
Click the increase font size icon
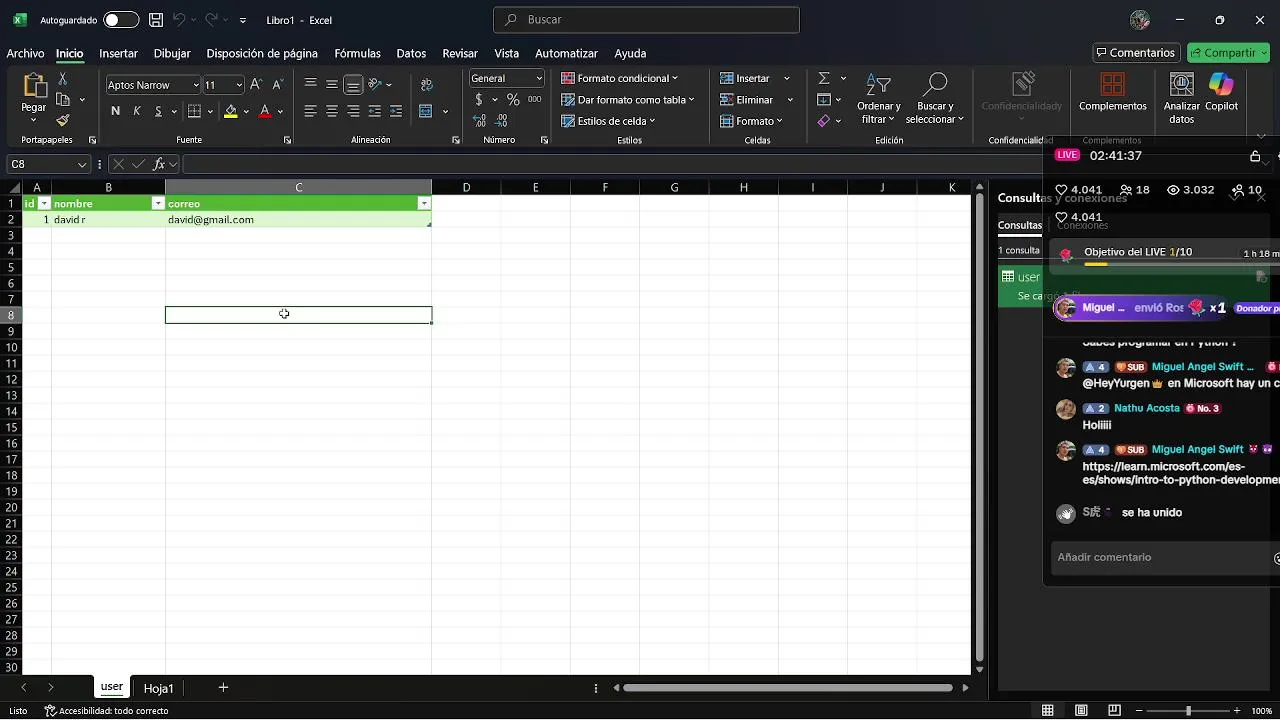[256, 85]
